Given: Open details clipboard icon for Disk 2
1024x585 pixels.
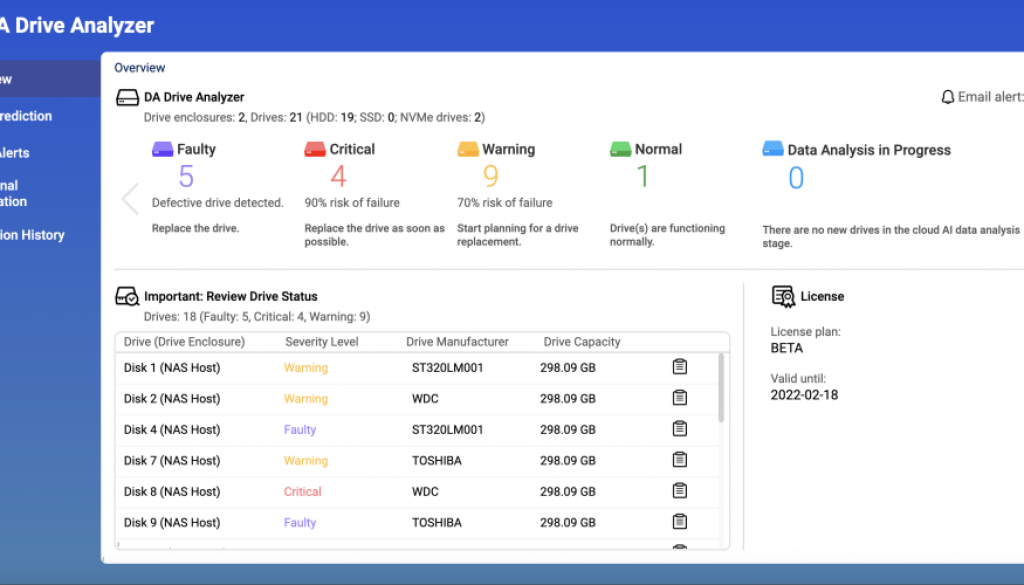Looking at the screenshot, I should pyautogui.click(x=680, y=397).
